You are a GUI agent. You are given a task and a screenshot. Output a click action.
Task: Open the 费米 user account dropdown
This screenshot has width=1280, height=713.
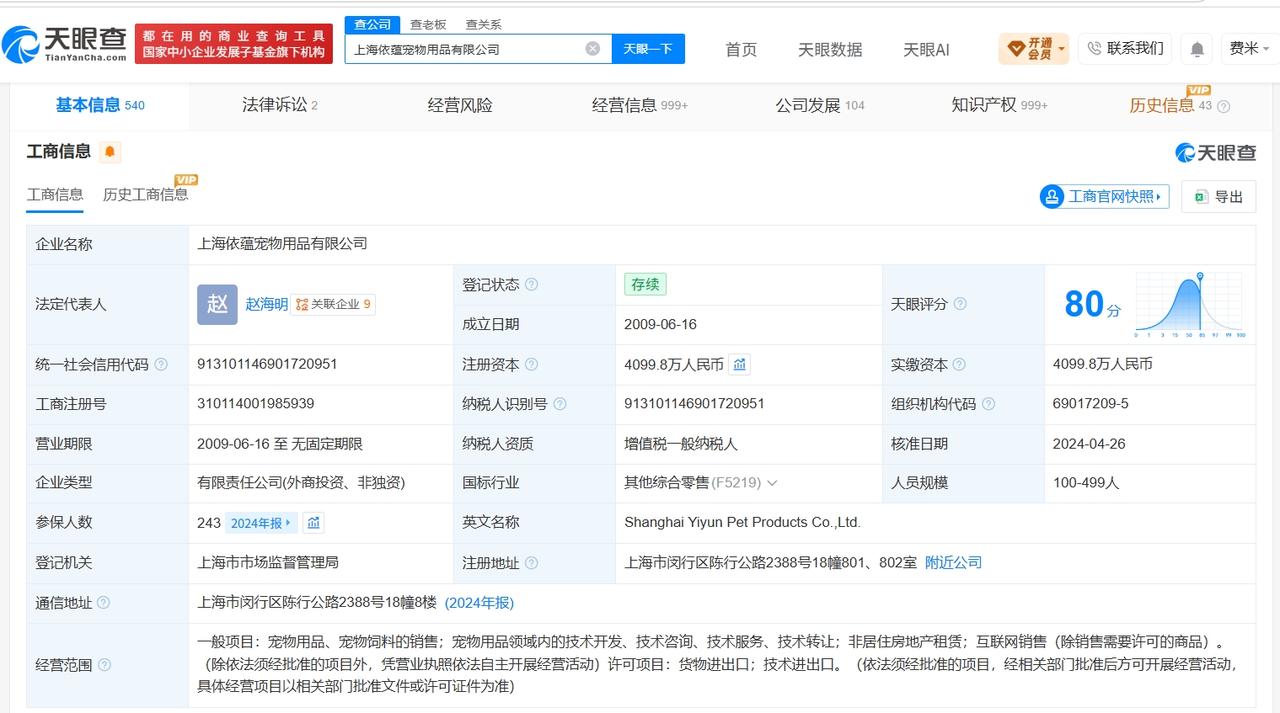1249,48
